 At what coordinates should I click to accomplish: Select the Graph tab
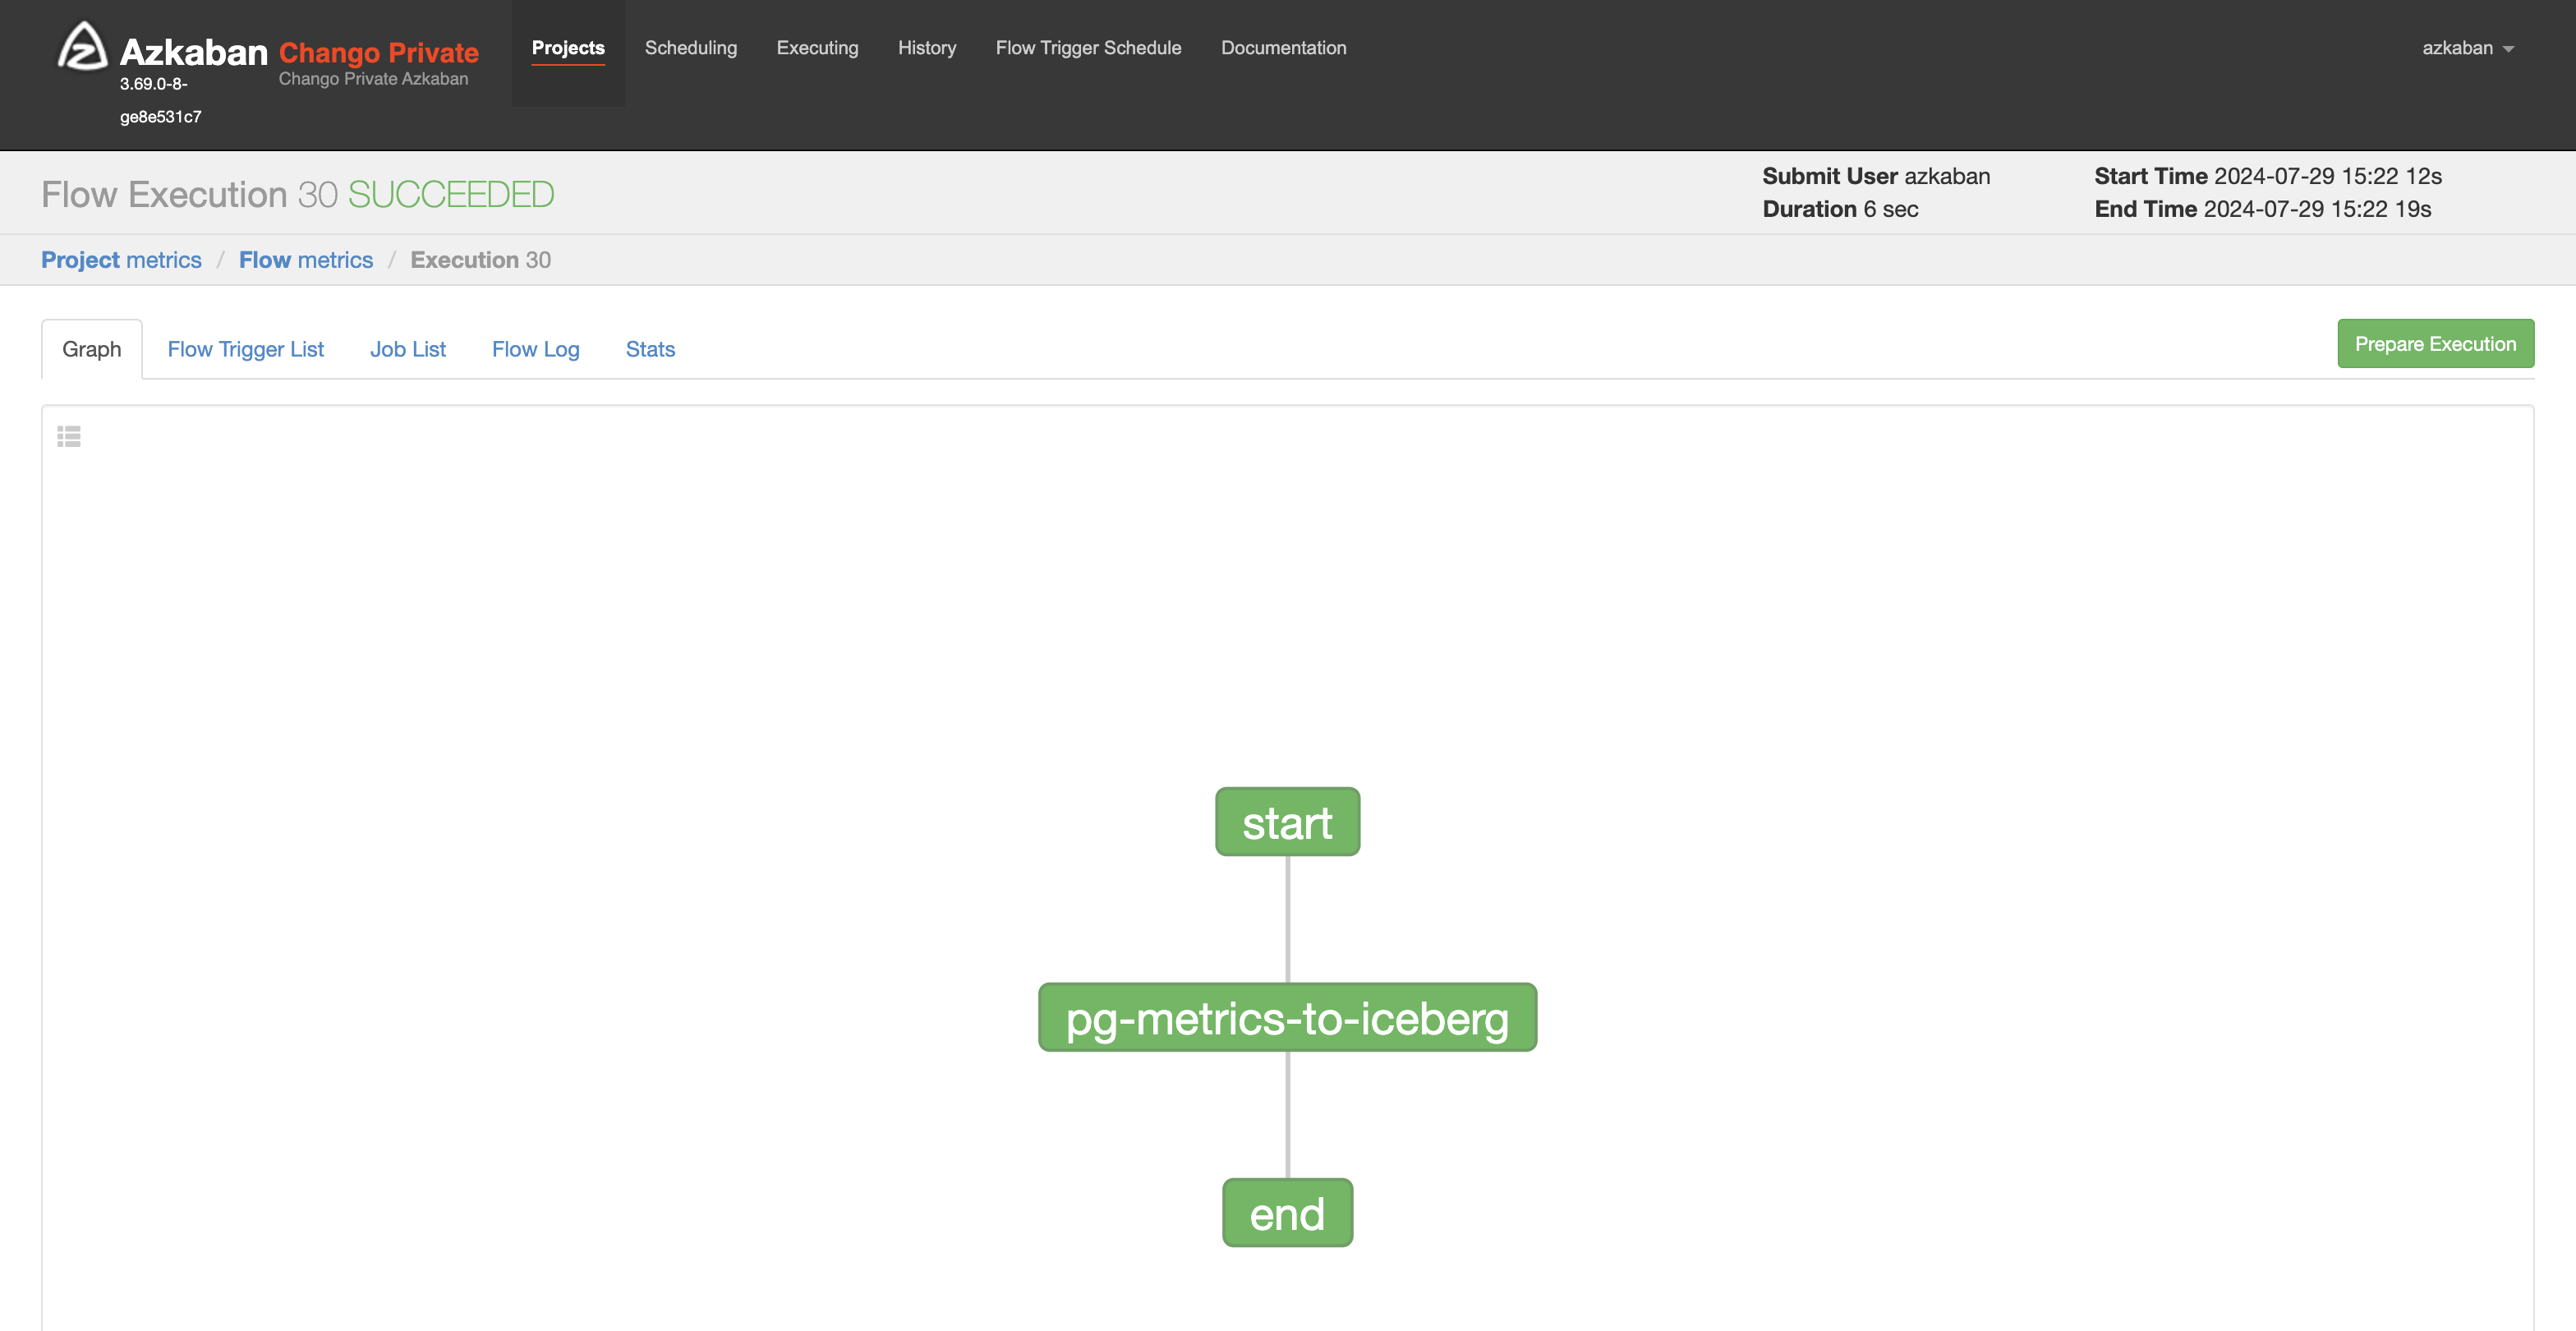point(92,349)
